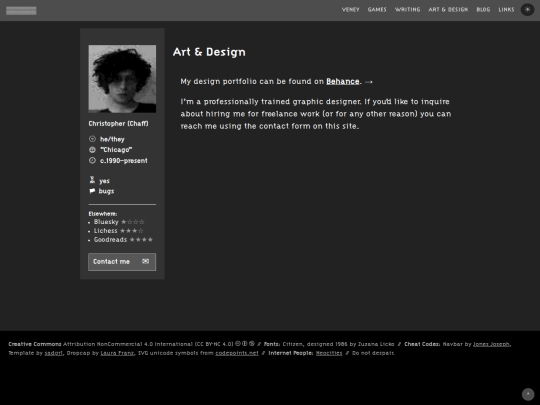Click the Goodreads star rating
Screen dimensions: 540x405
pyautogui.click(x=141, y=240)
